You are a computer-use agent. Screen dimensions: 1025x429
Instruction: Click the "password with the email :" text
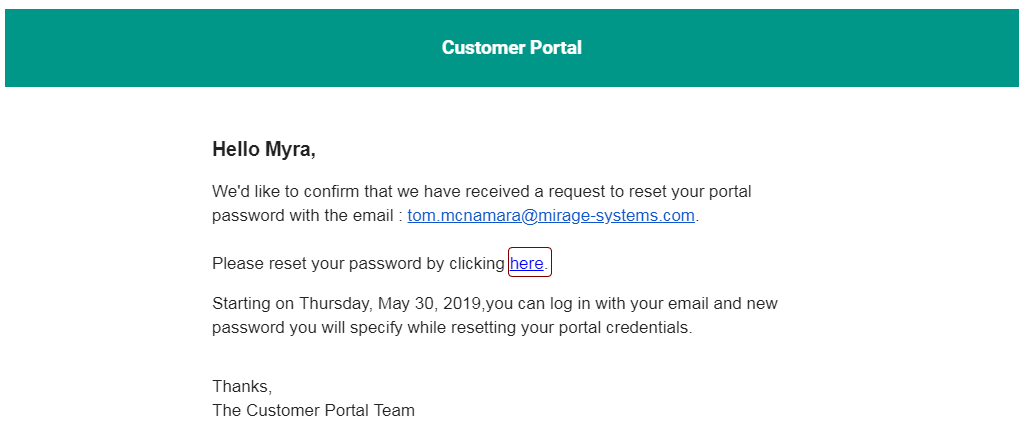[x=307, y=216]
